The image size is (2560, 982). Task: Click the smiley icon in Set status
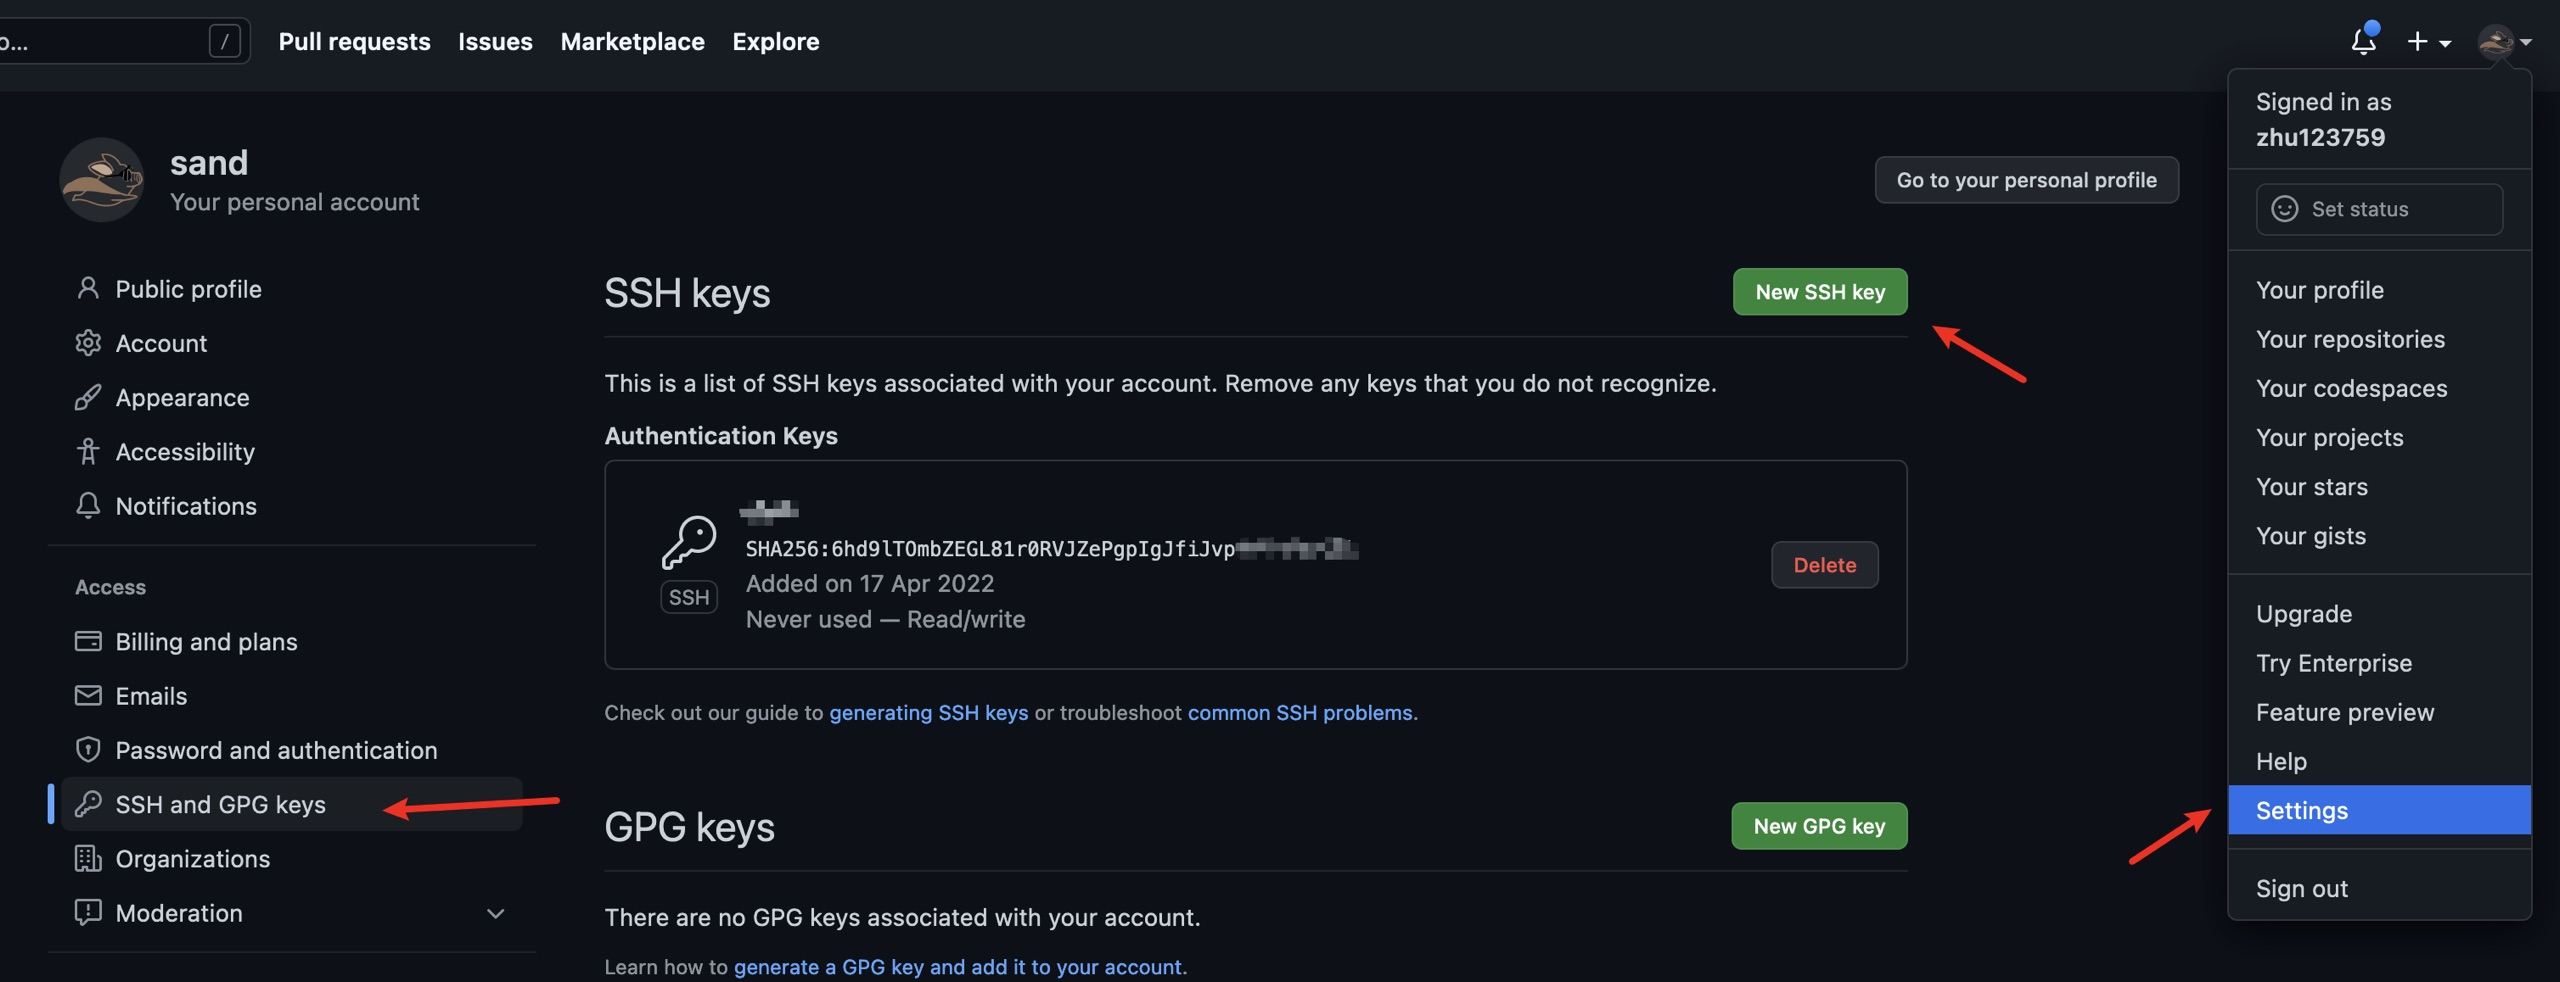(x=2285, y=208)
